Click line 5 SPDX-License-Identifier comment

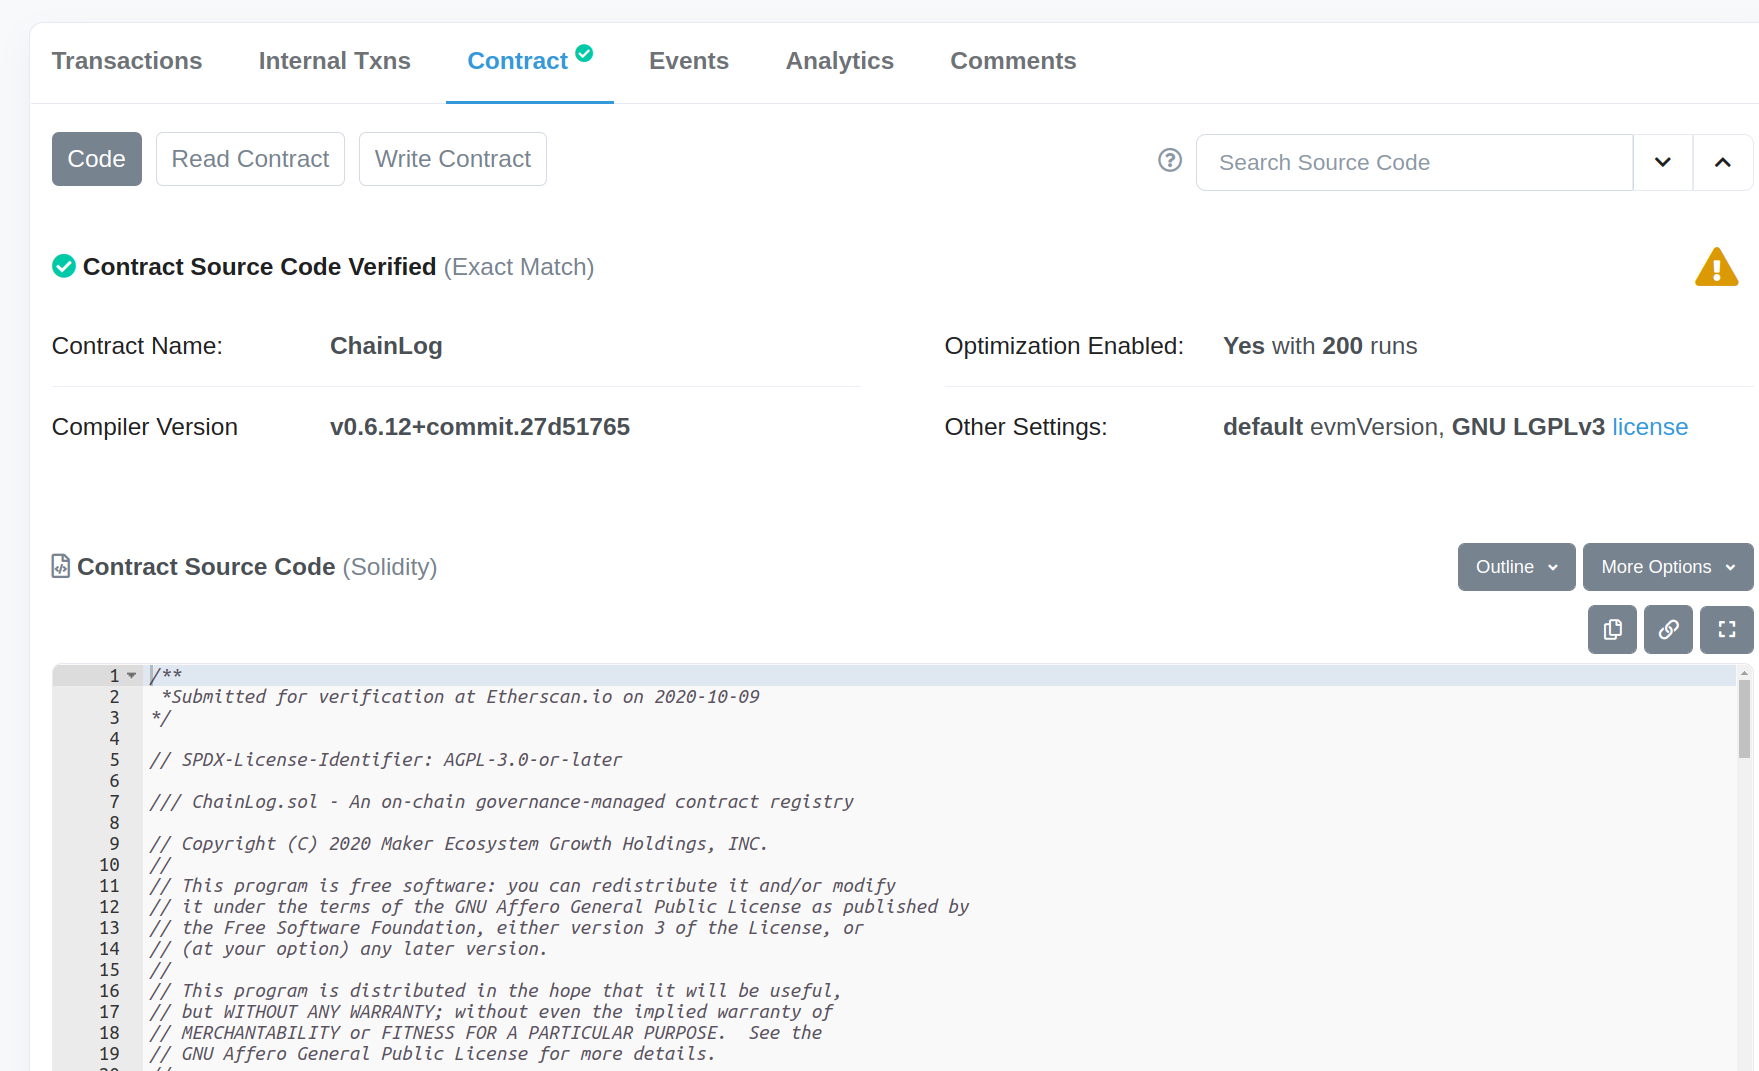click(x=386, y=760)
